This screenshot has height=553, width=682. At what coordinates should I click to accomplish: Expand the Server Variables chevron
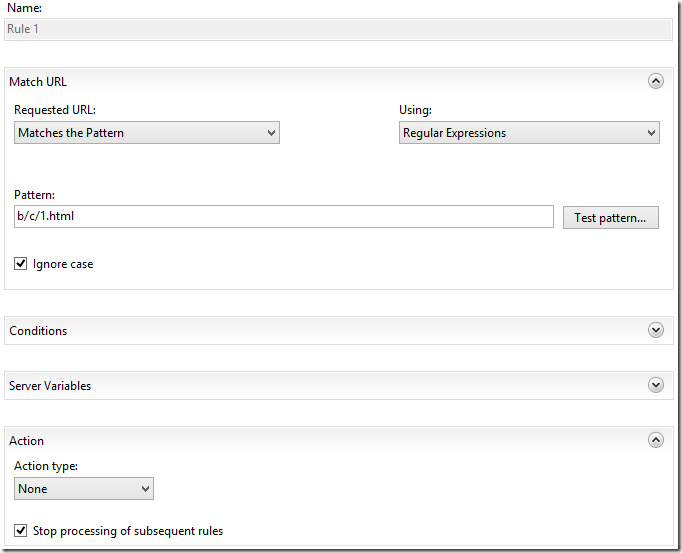(x=656, y=385)
